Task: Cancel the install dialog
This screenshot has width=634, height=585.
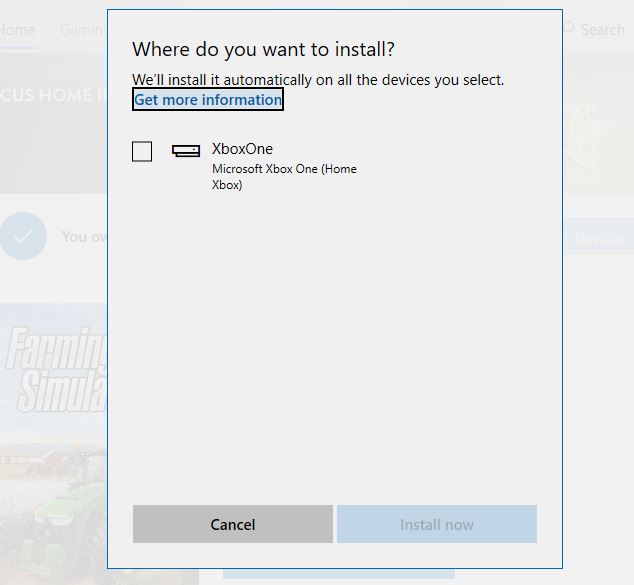Action: [233, 524]
